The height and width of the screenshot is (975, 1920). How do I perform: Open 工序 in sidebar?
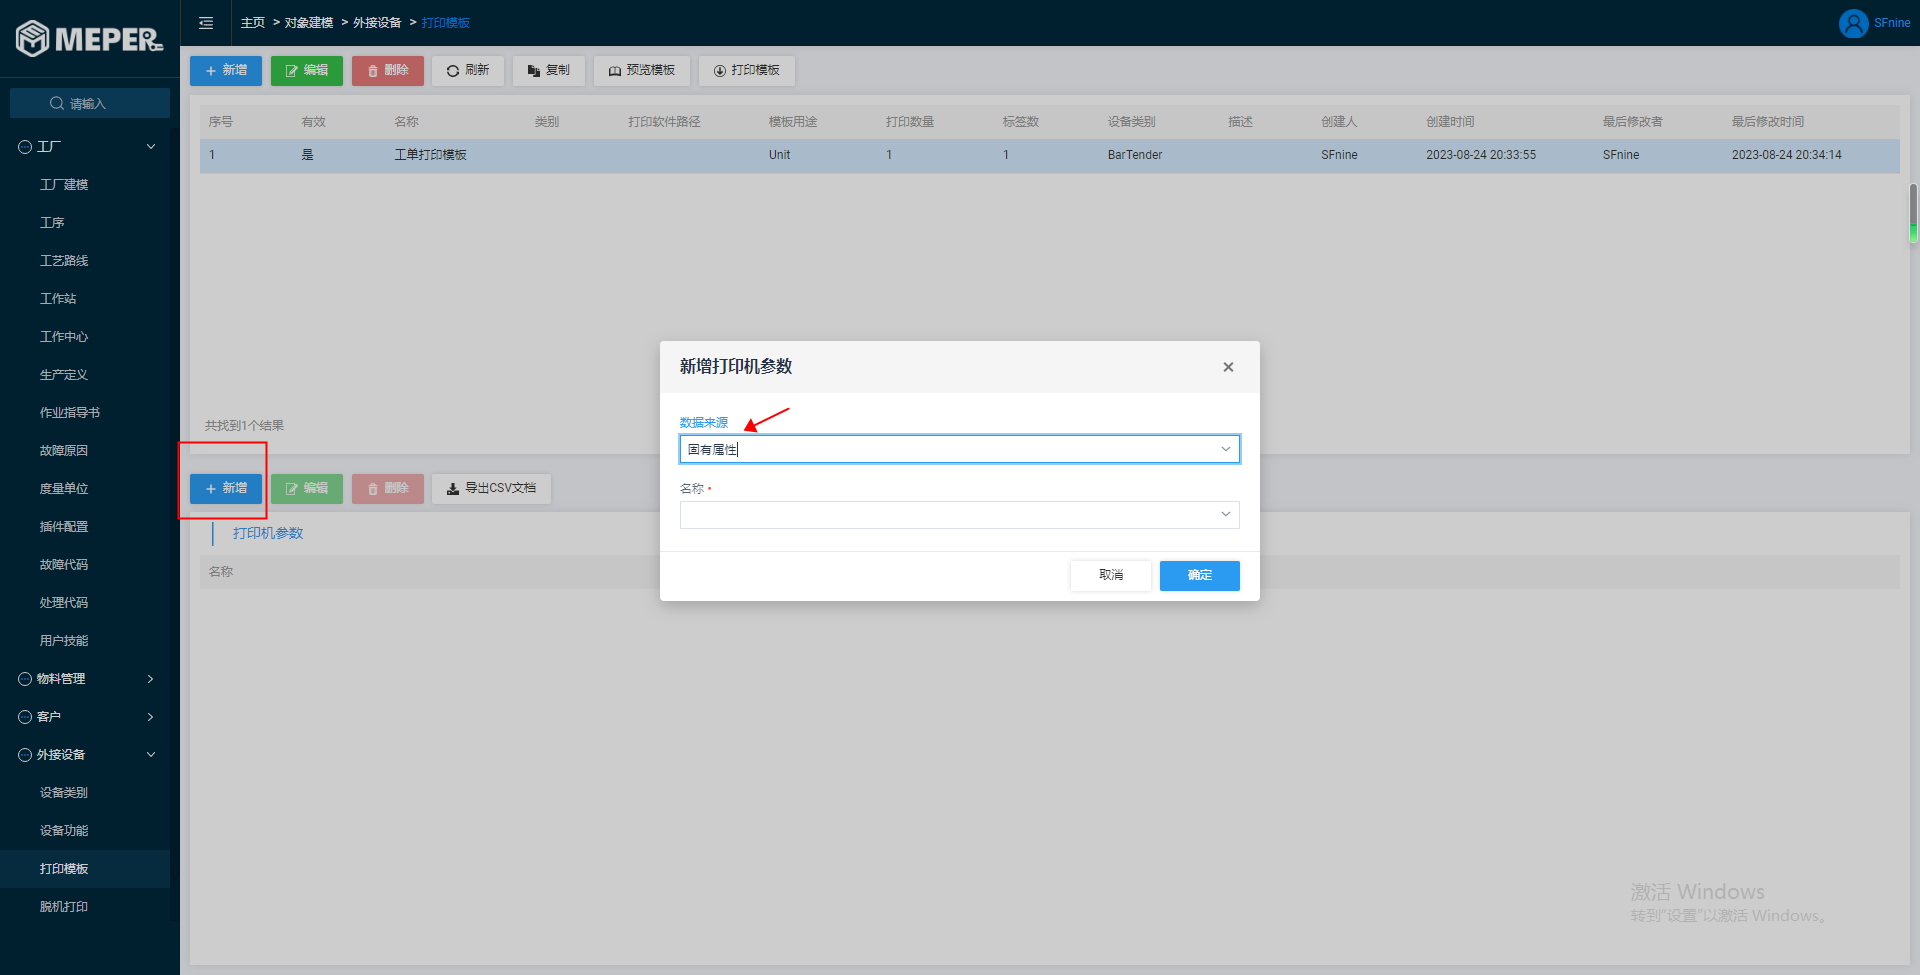[52, 222]
